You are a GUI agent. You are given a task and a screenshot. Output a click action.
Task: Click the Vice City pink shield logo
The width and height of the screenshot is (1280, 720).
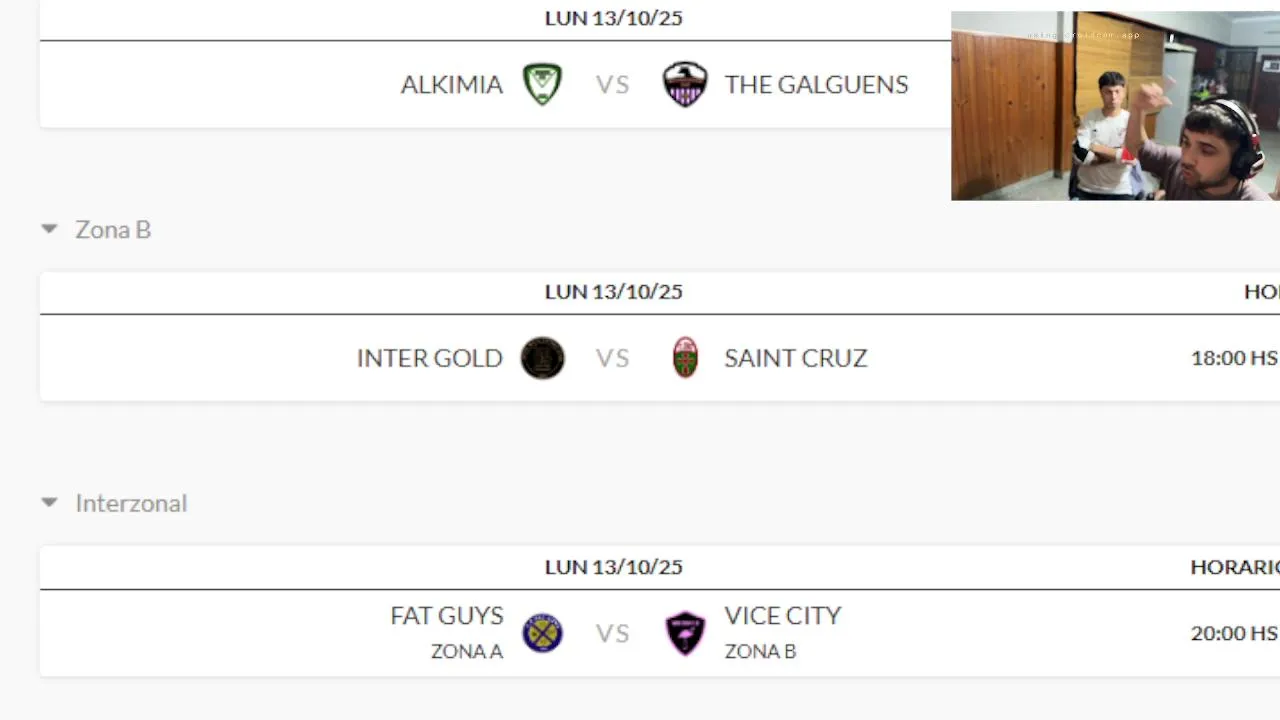(685, 633)
